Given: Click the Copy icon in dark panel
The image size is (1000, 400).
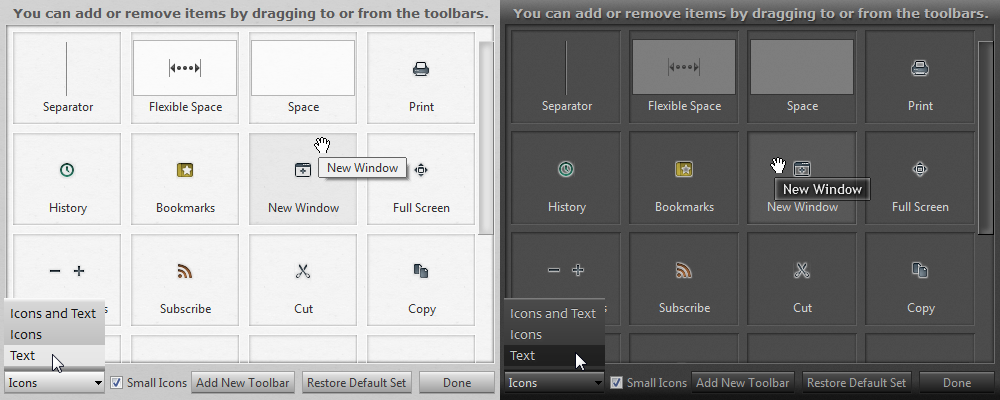Looking at the screenshot, I should pyautogui.click(x=920, y=270).
